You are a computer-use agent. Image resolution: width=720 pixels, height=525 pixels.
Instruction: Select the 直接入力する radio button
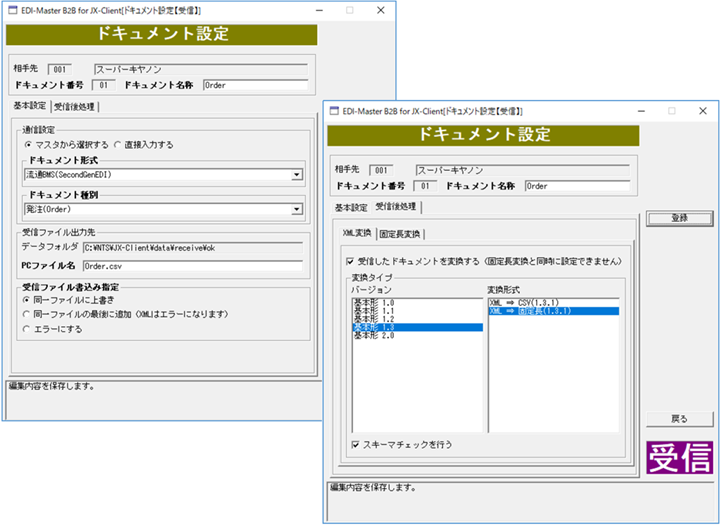coord(117,145)
